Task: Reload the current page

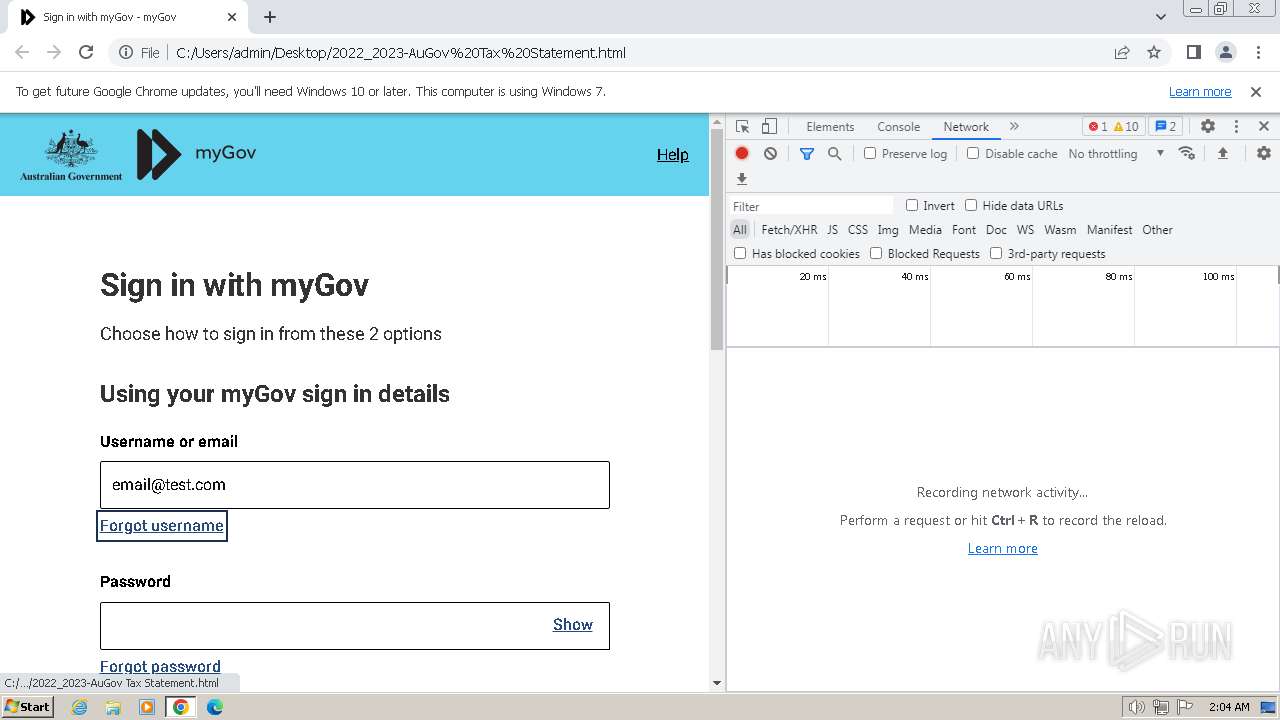Action: (x=86, y=53)
